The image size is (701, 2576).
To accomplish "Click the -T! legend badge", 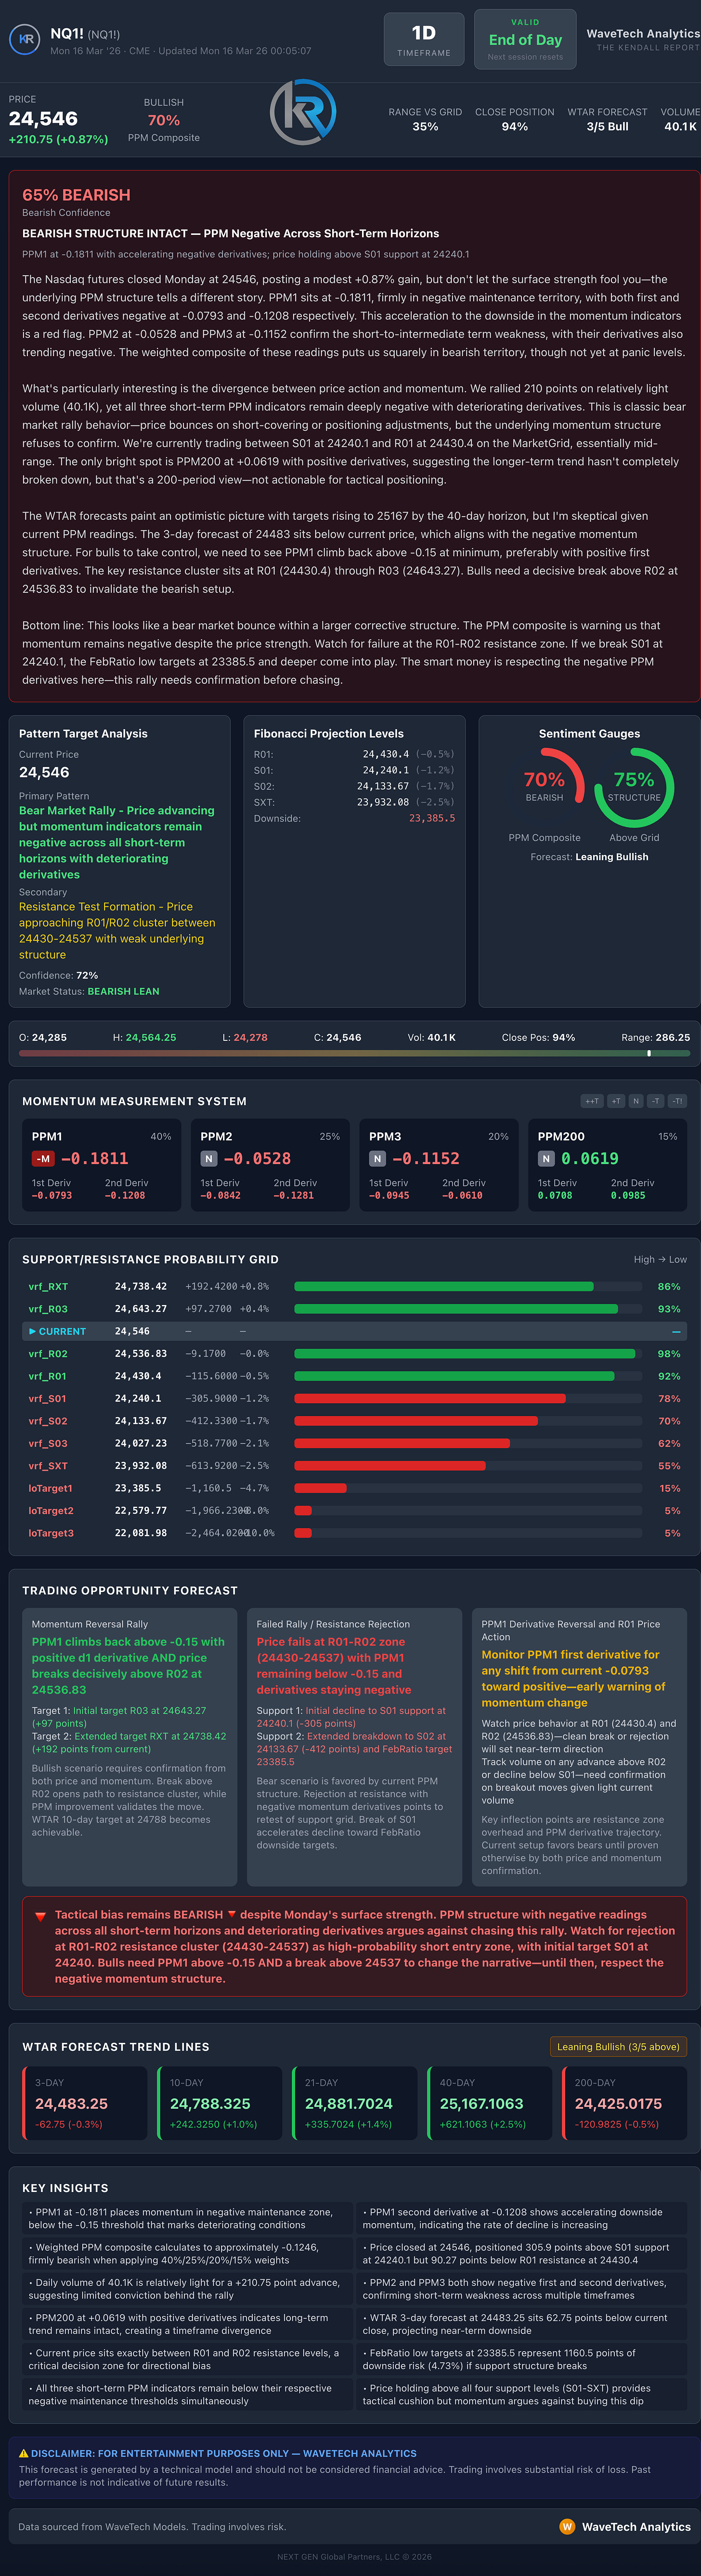I will [677, 1101].
